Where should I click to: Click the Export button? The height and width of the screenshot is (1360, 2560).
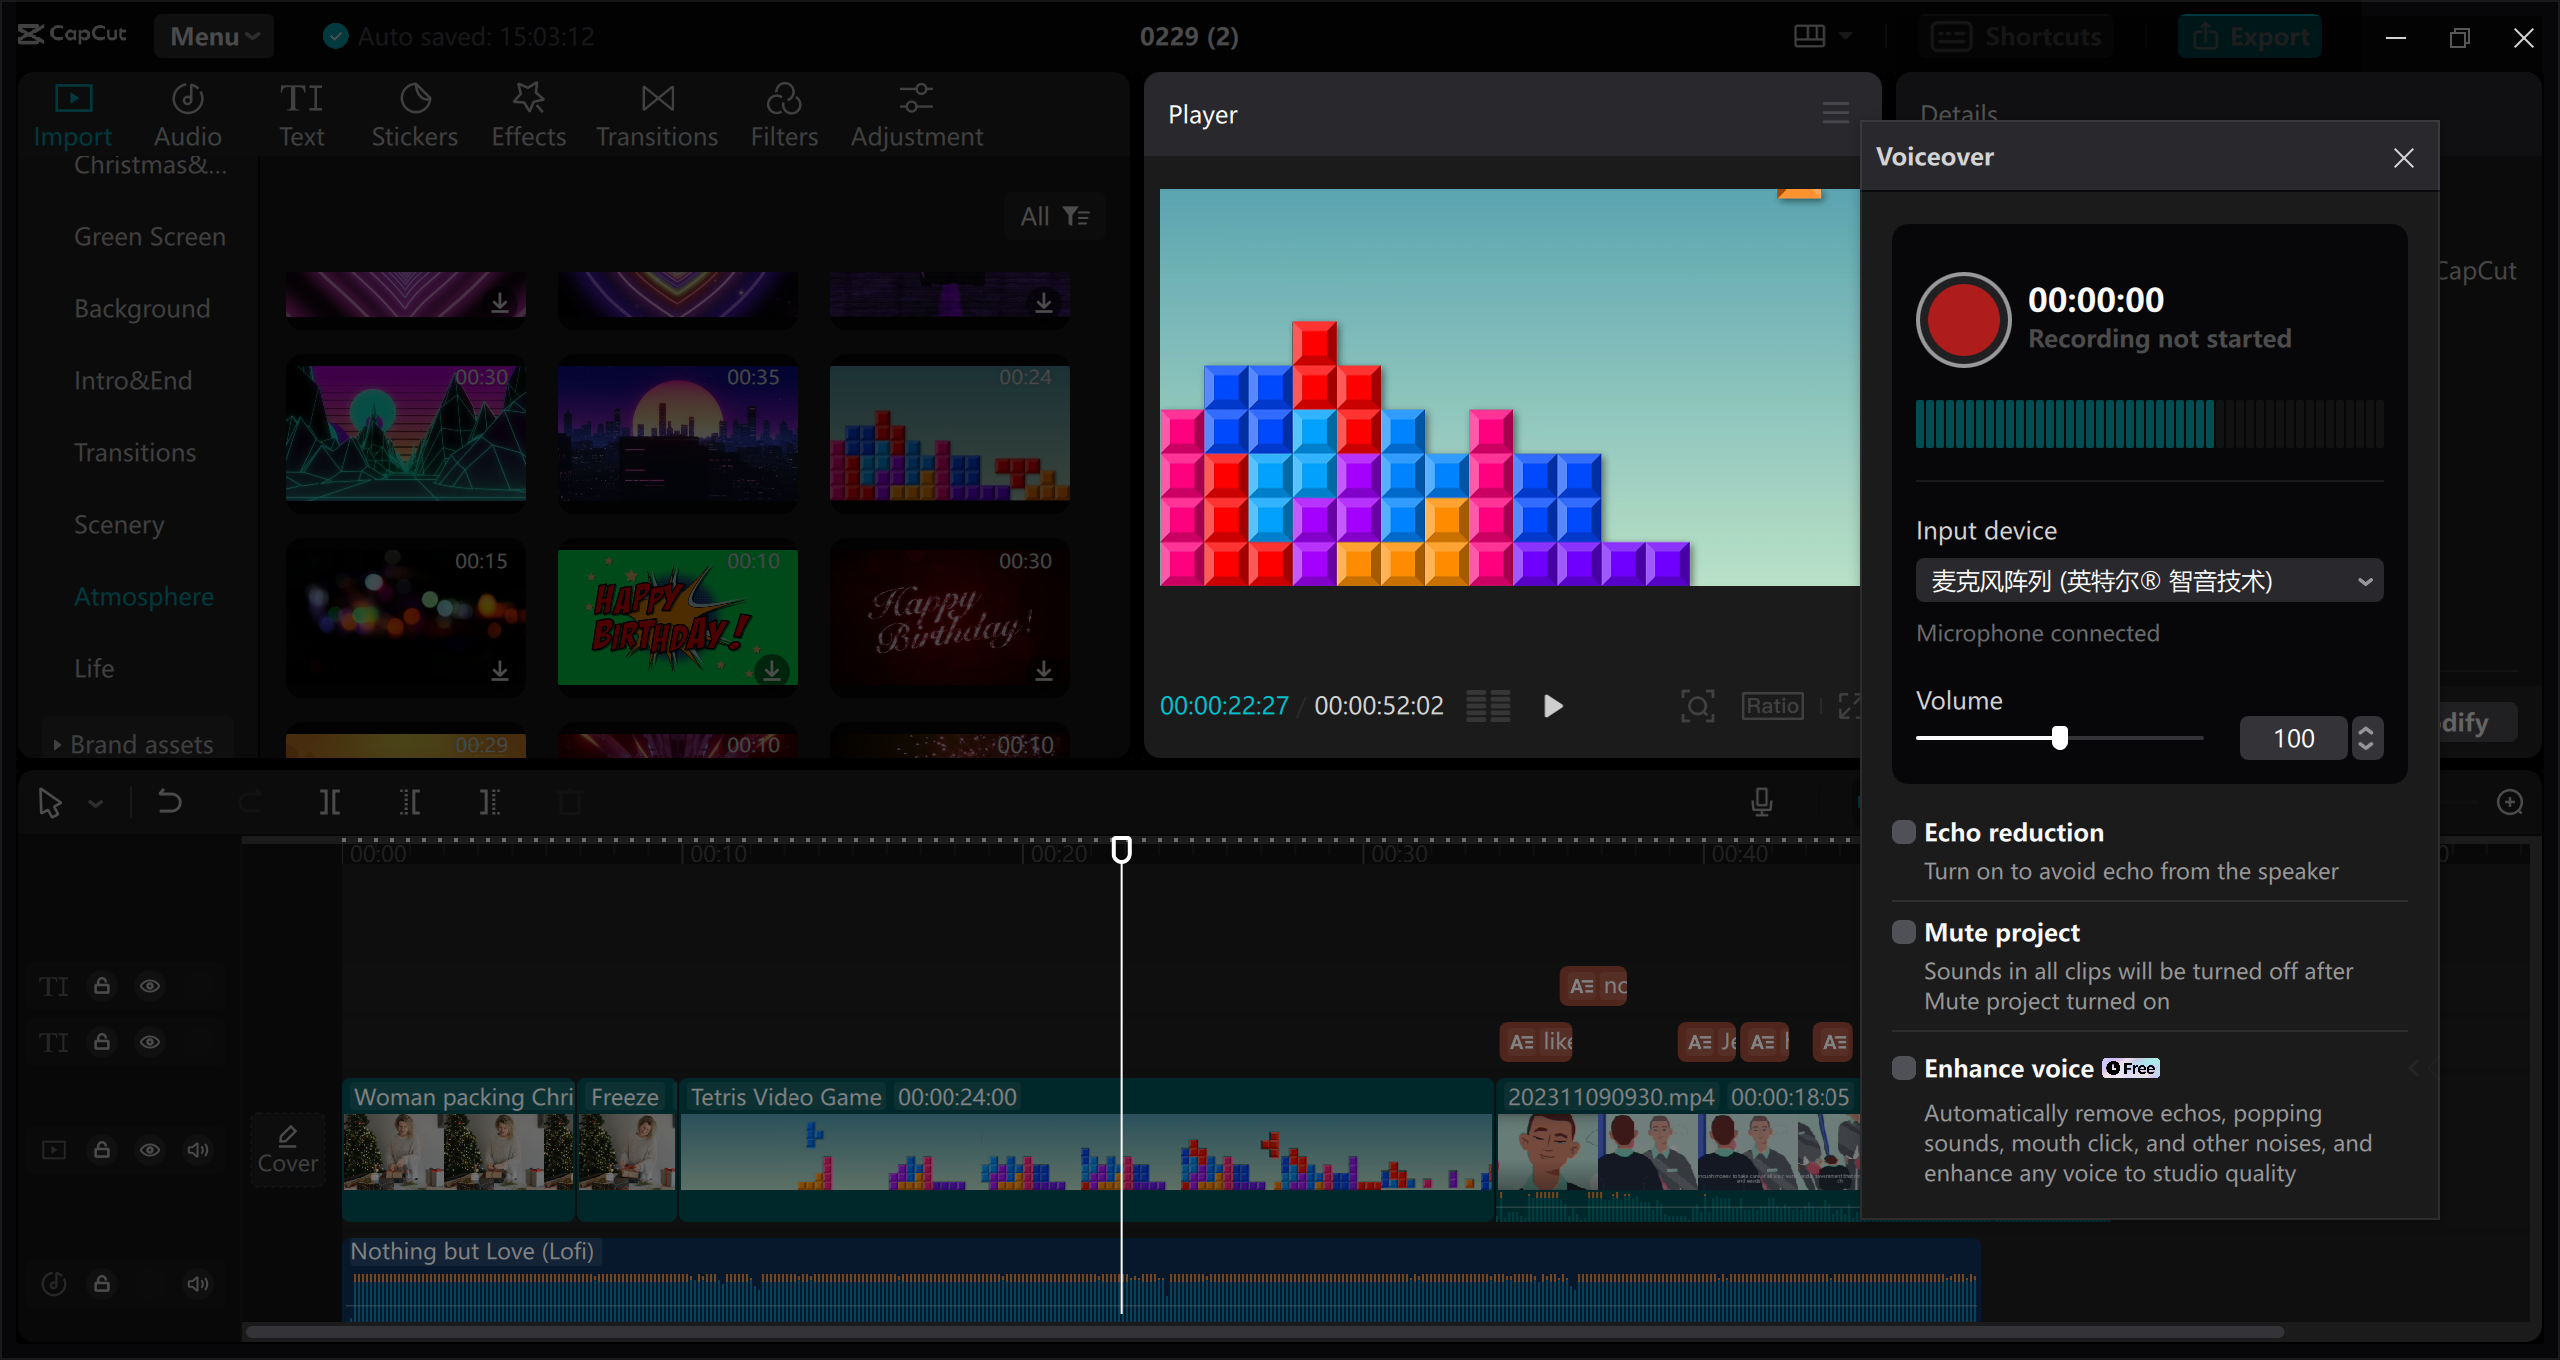(x=2250, y=35)
